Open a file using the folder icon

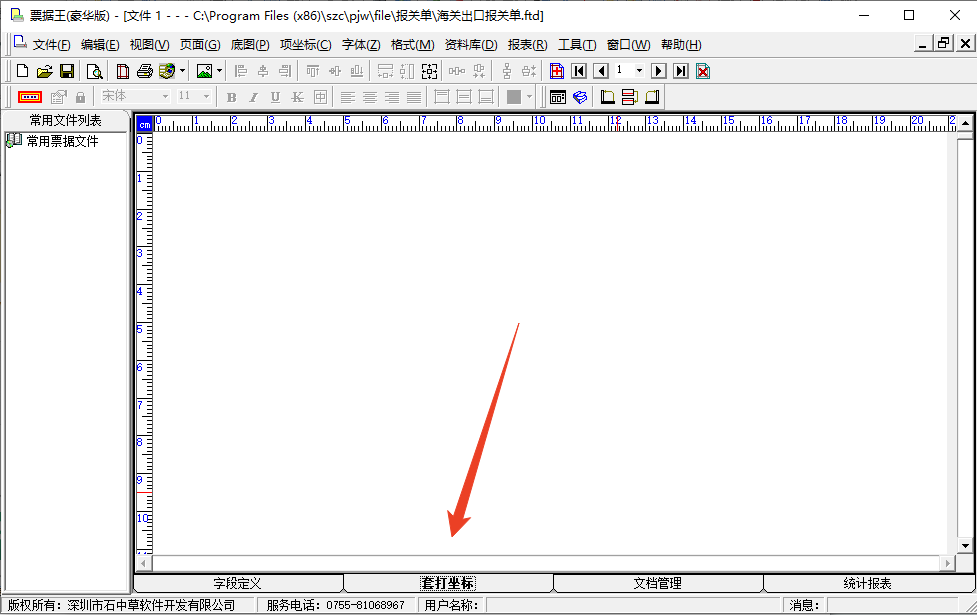coord(45,71)
